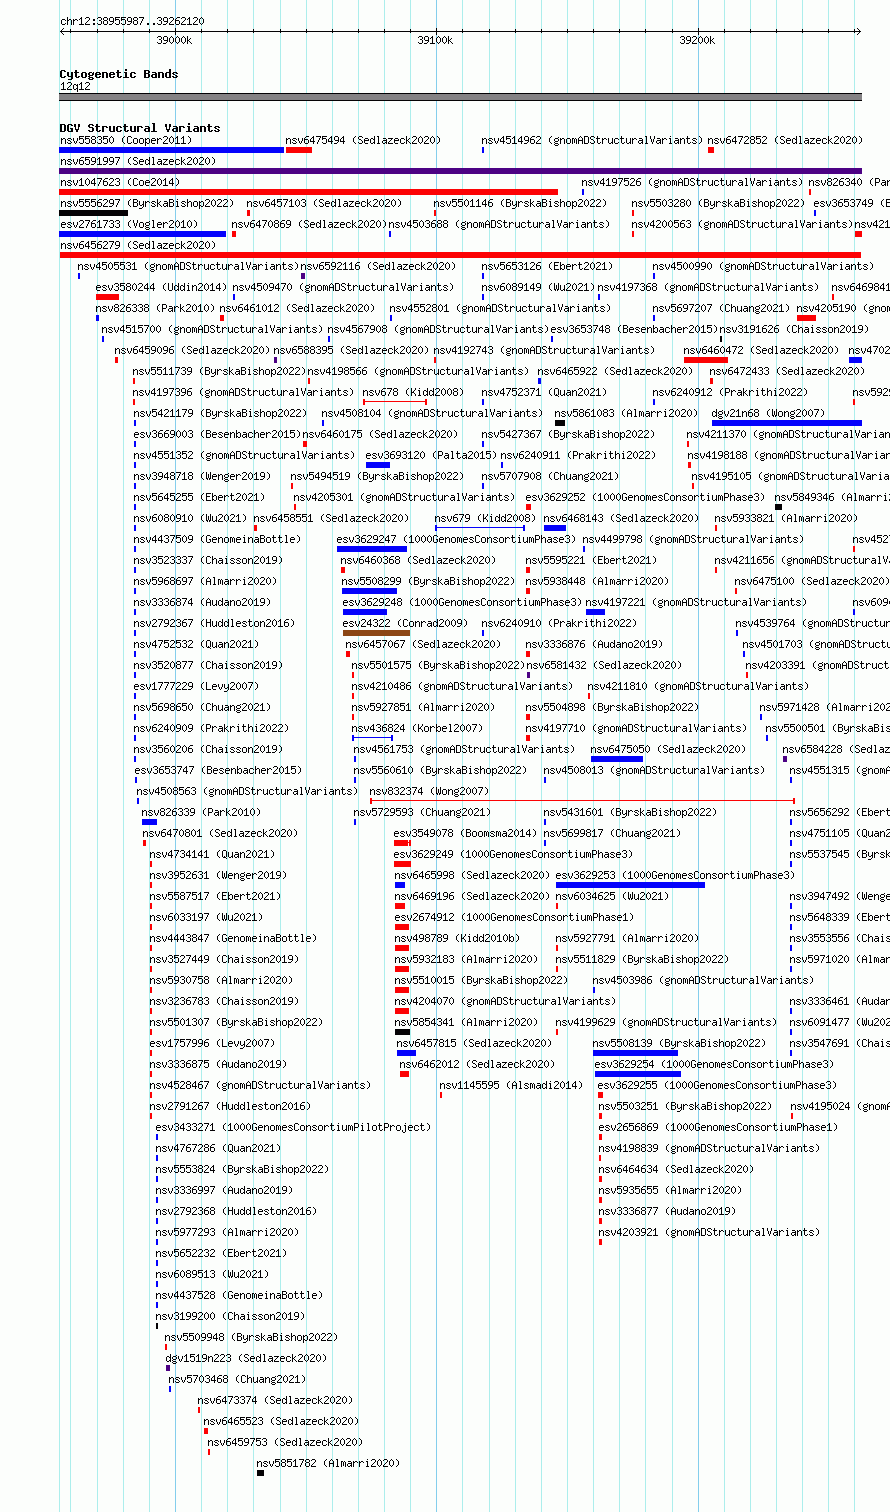Click the esv2674912 (1000GenomesConsortiumPhase1) label
Screen dimensions: 890x1512
tap(514, 918)
